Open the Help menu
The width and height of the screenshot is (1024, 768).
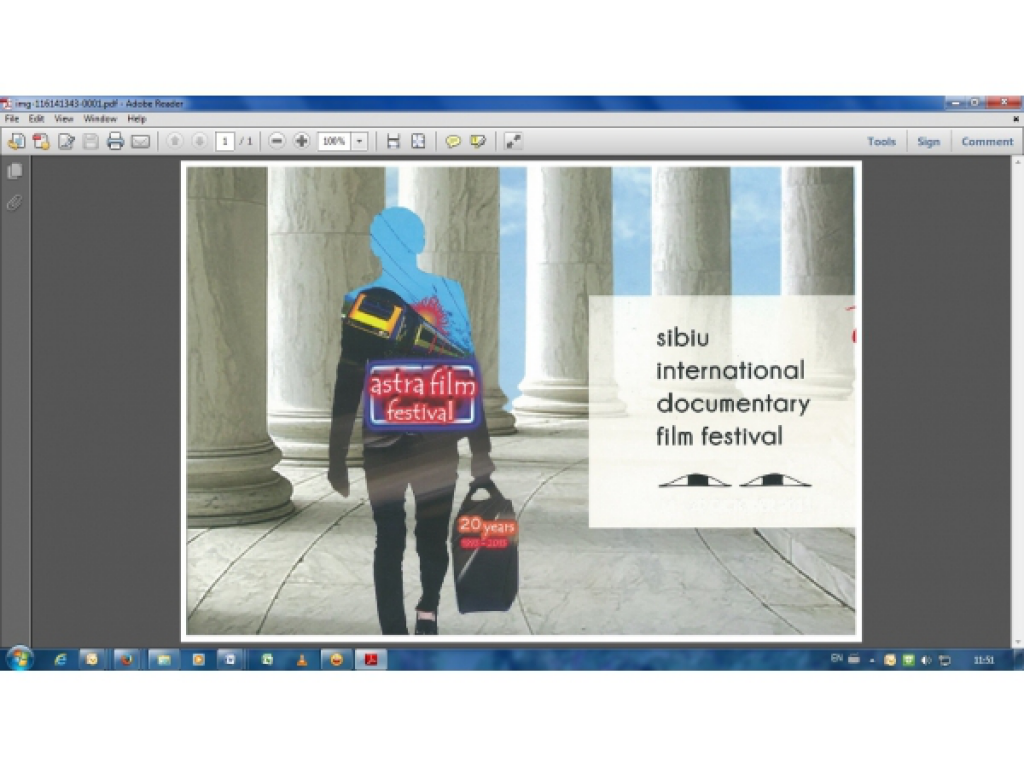(136, 119)
